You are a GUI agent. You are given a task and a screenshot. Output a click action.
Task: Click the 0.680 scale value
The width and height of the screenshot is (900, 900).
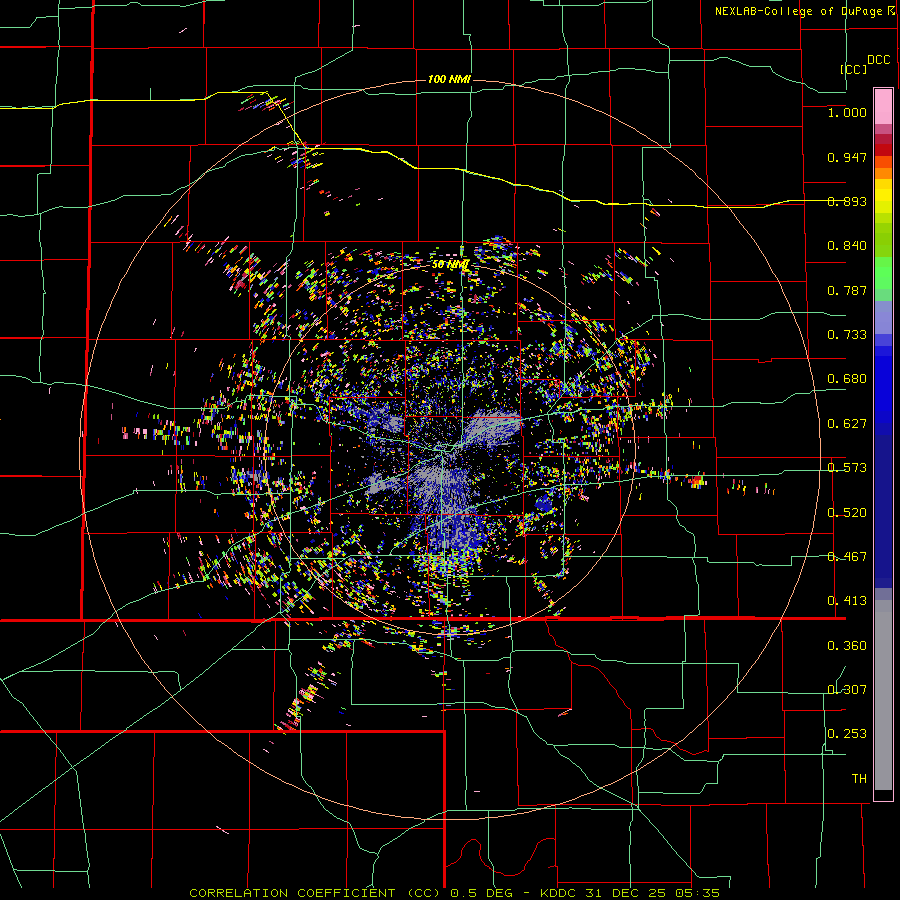pyautogui.click(x=847, y=379)
